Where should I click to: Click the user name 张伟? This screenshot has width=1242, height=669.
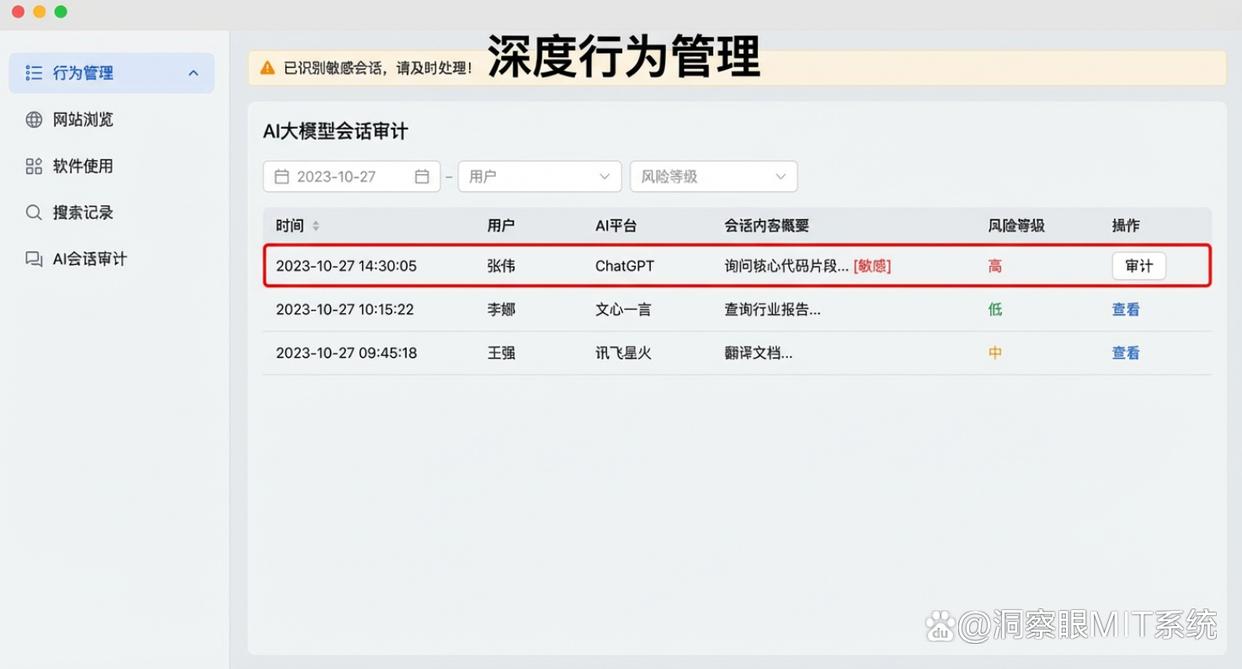point(501,266)
